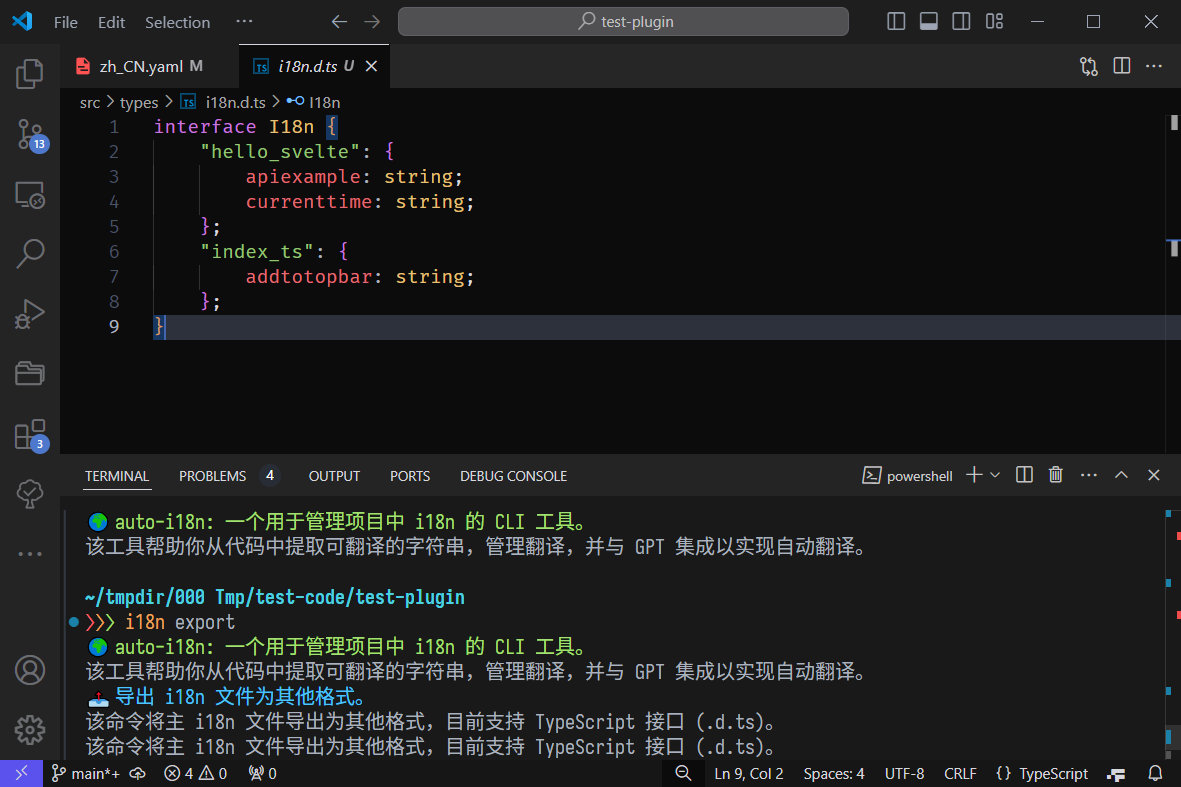Screen dimensions: 1181x787
Task: Click the Manage settings gear icon
Action: click(x=30, y=729)
